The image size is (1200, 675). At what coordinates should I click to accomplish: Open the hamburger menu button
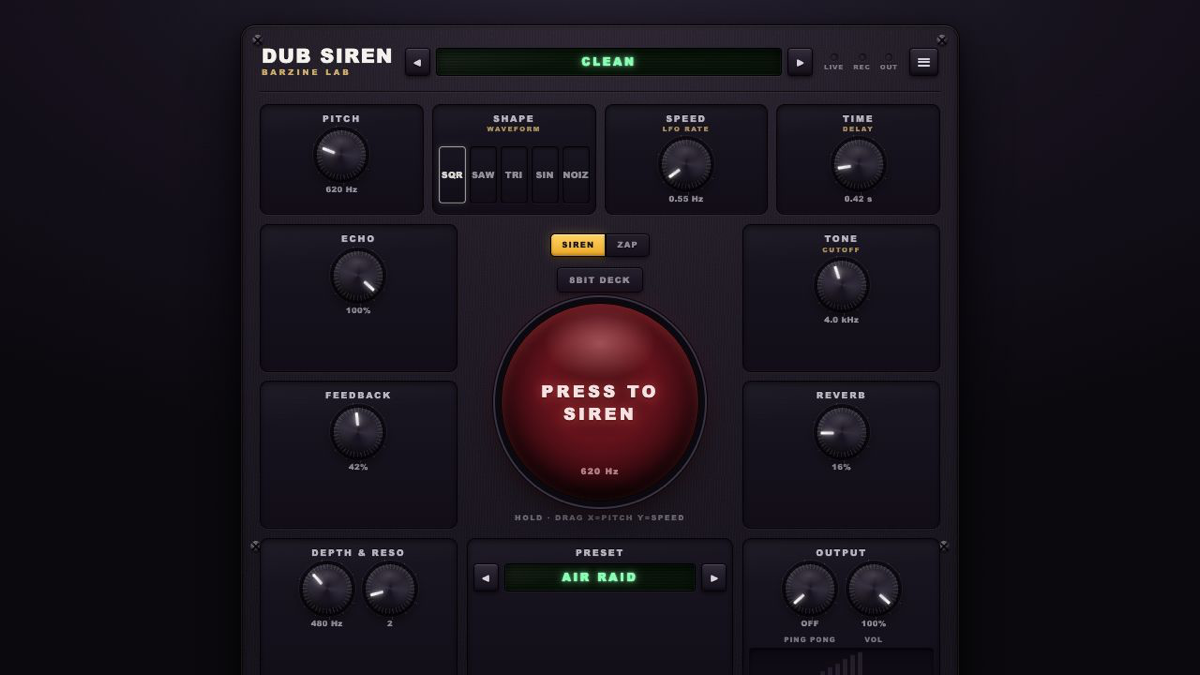pyautogui.click(x=923, y=62)
